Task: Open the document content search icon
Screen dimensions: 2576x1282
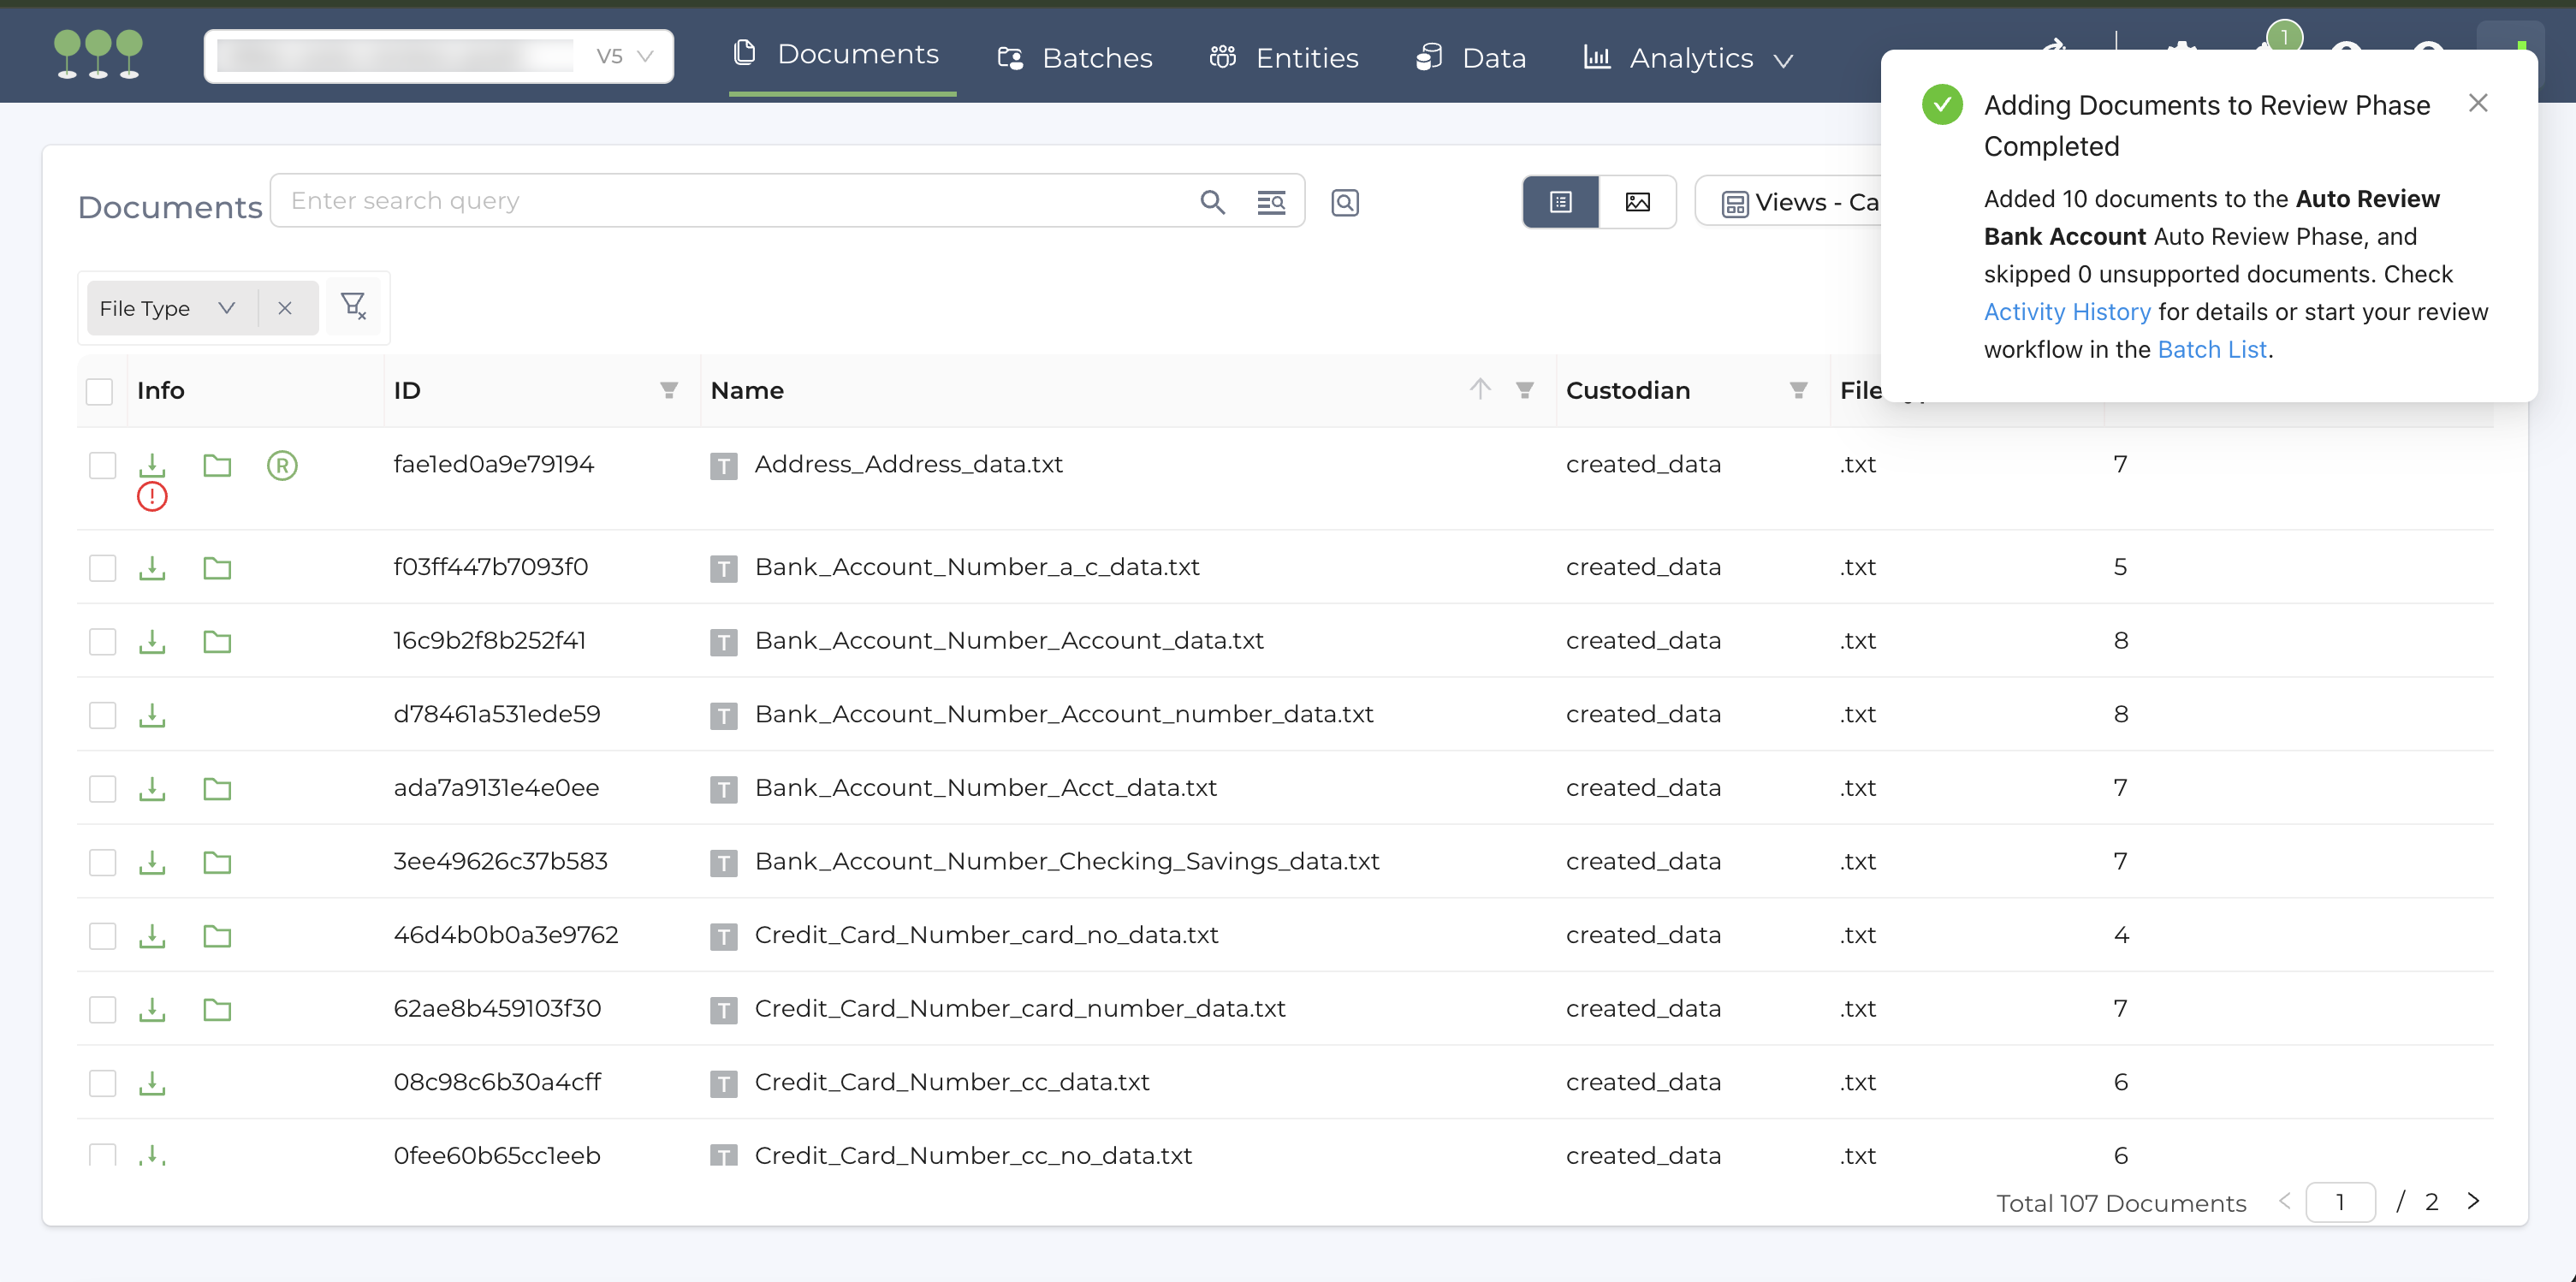Action: (1344, 202)
